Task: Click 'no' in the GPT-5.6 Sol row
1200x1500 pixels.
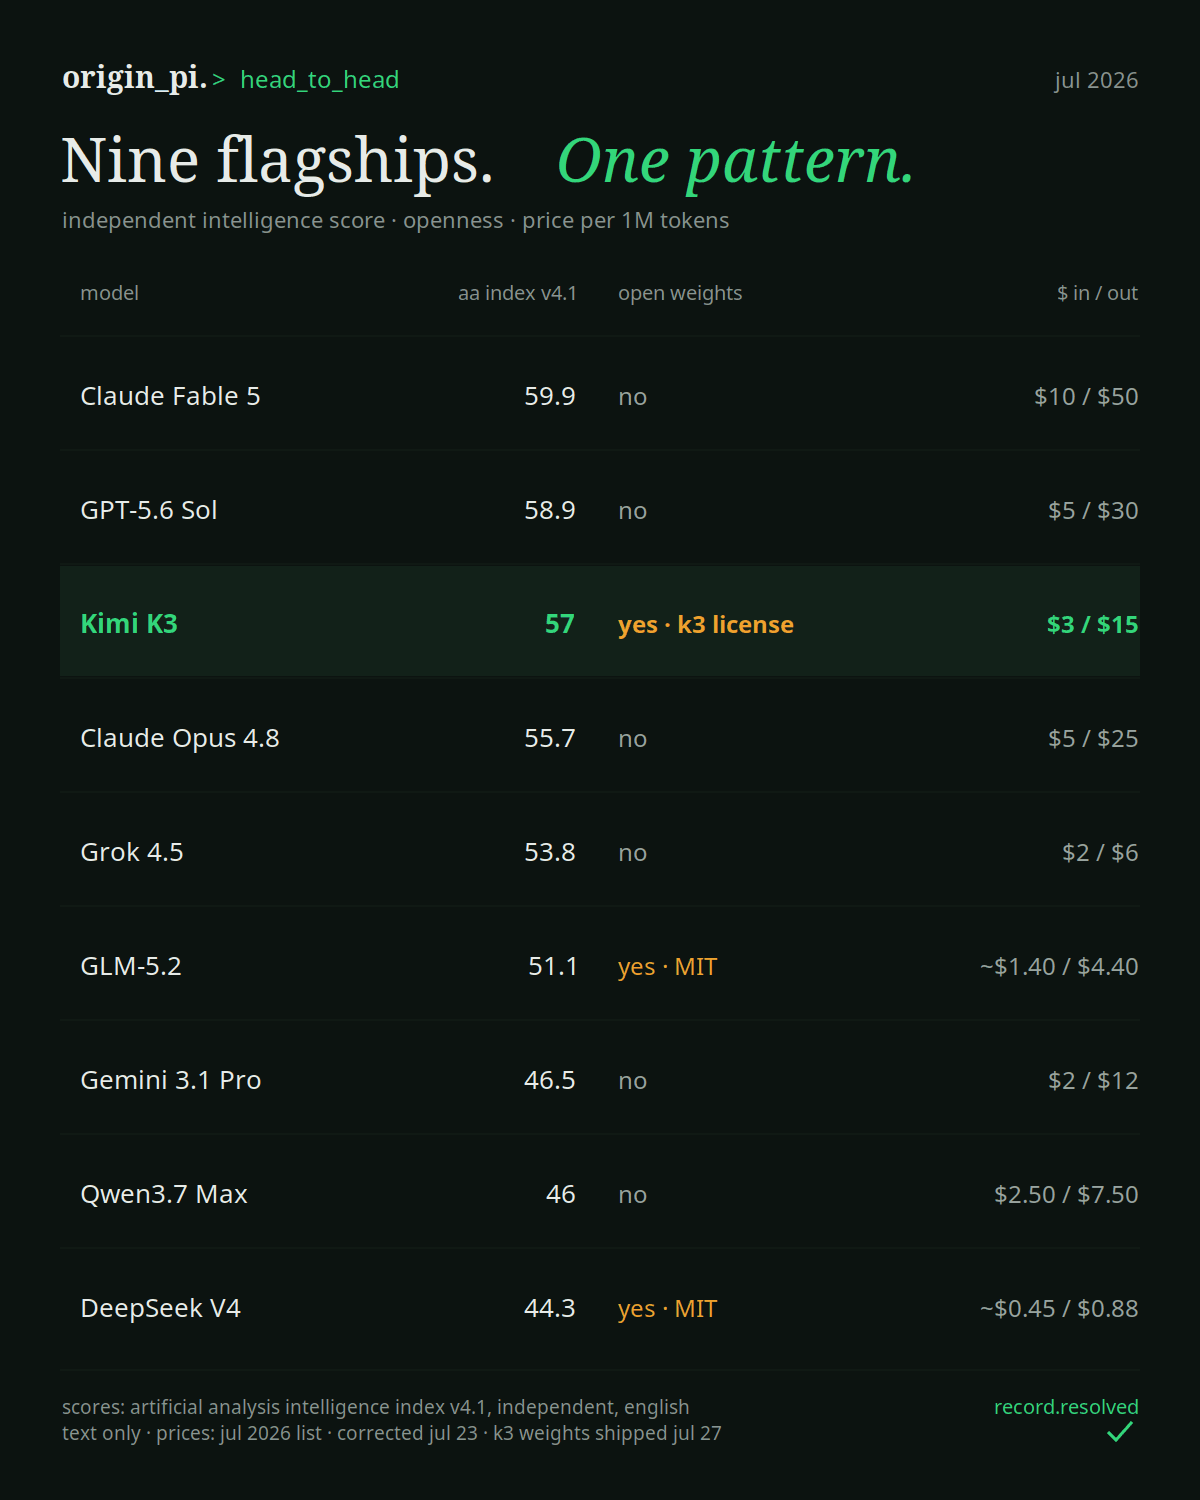Action: (x=633, y=512)
